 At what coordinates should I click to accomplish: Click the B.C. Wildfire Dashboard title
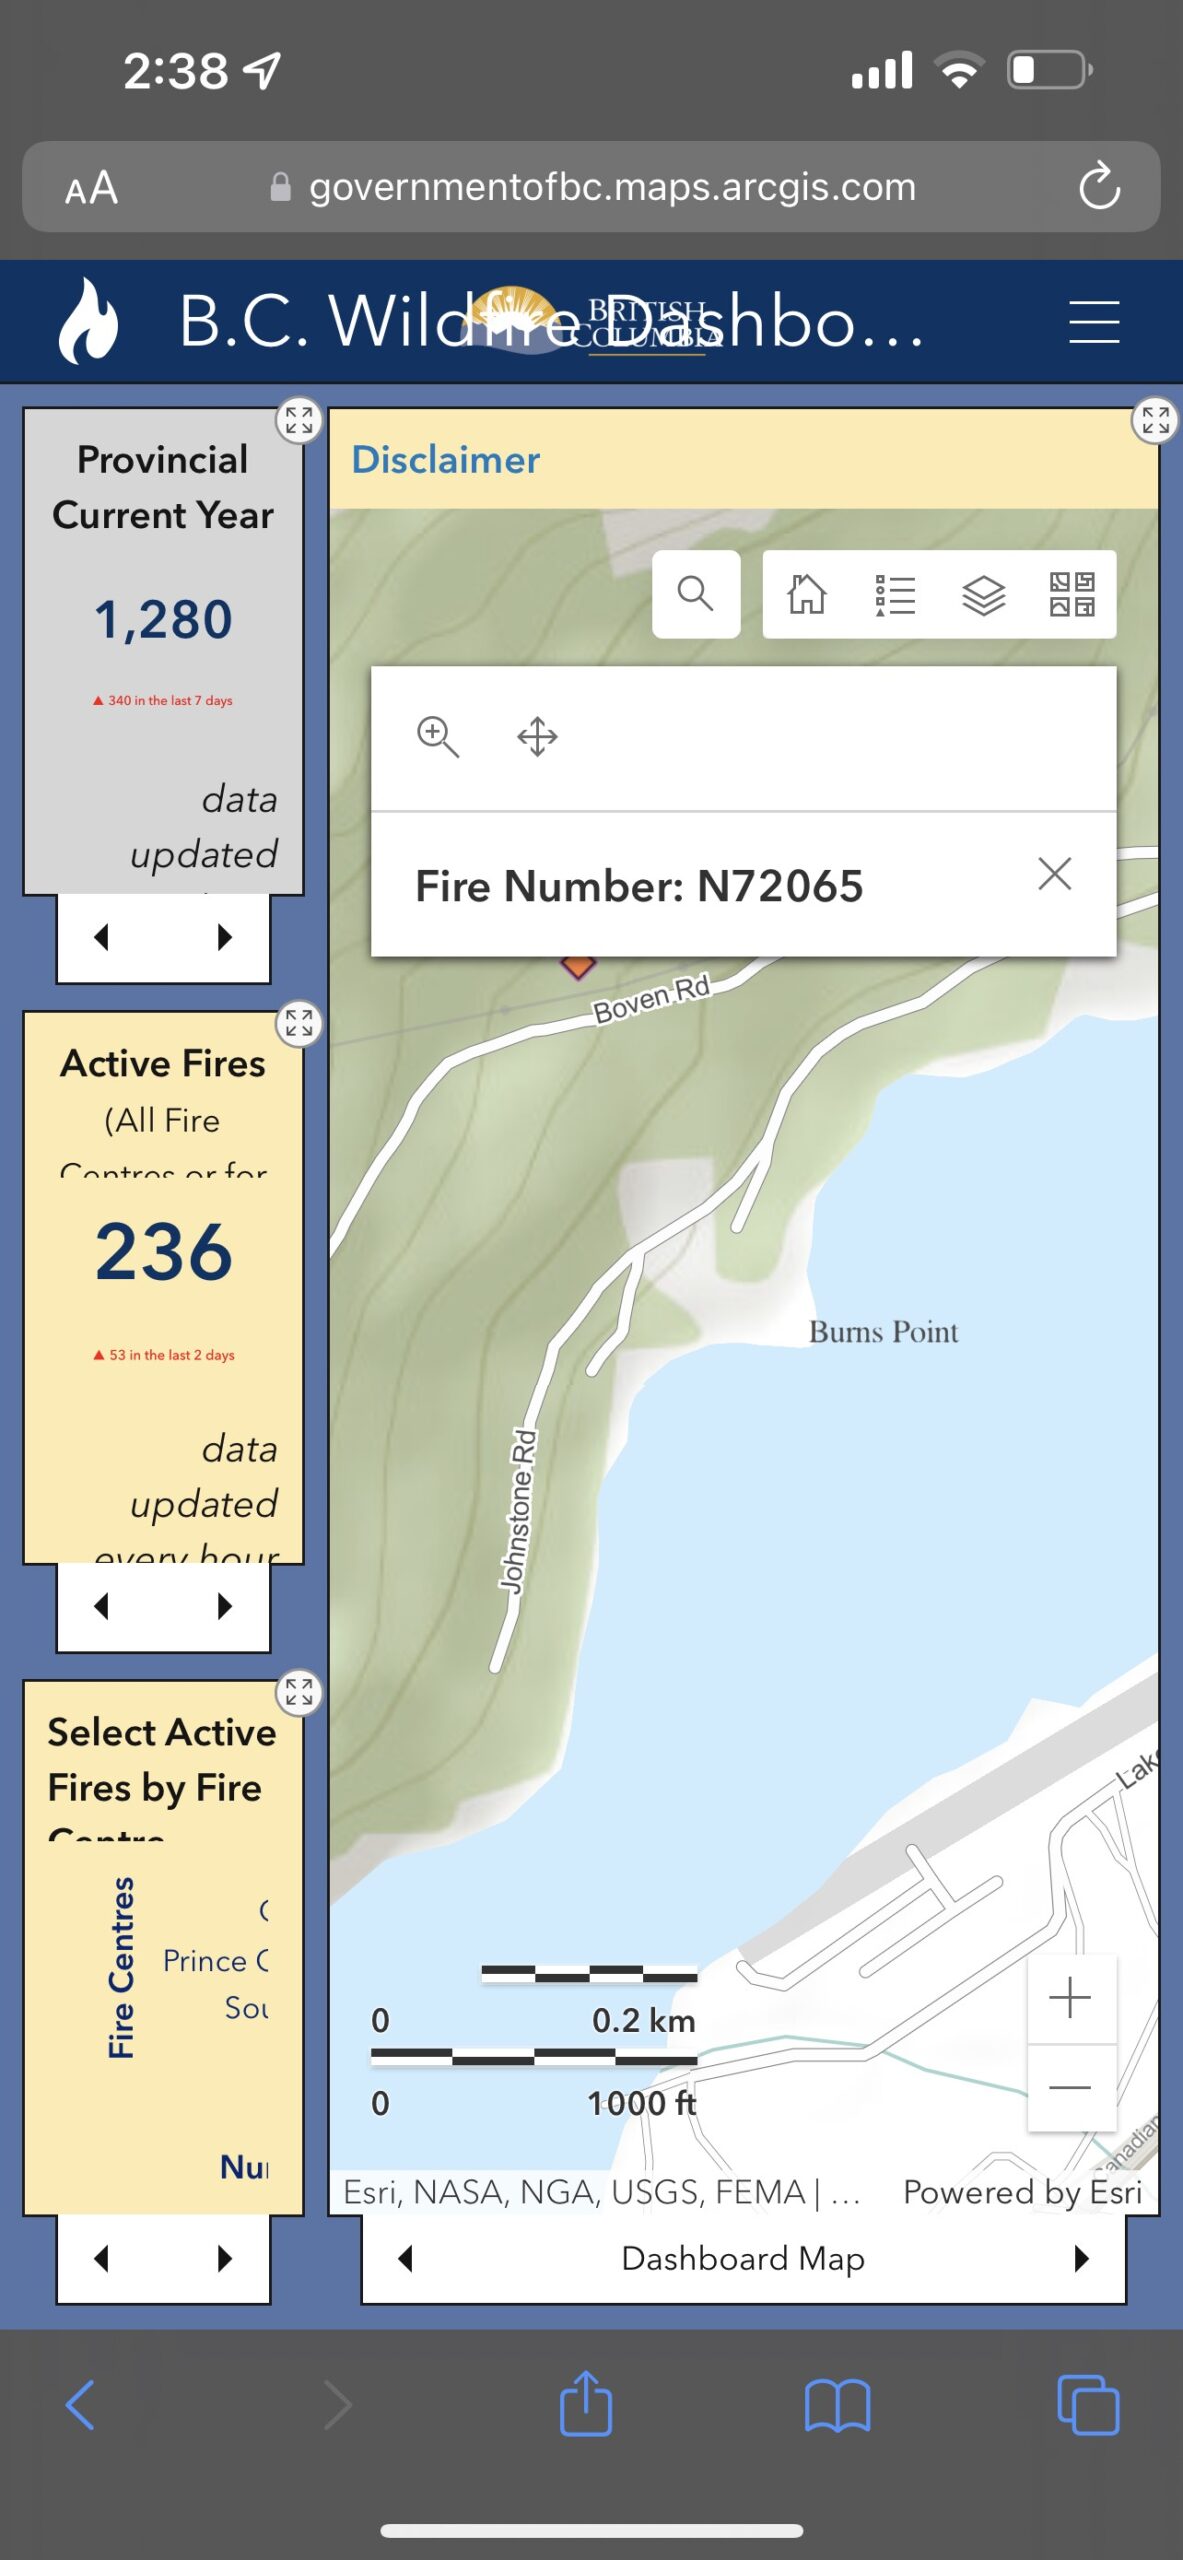[x=551, y=322]
